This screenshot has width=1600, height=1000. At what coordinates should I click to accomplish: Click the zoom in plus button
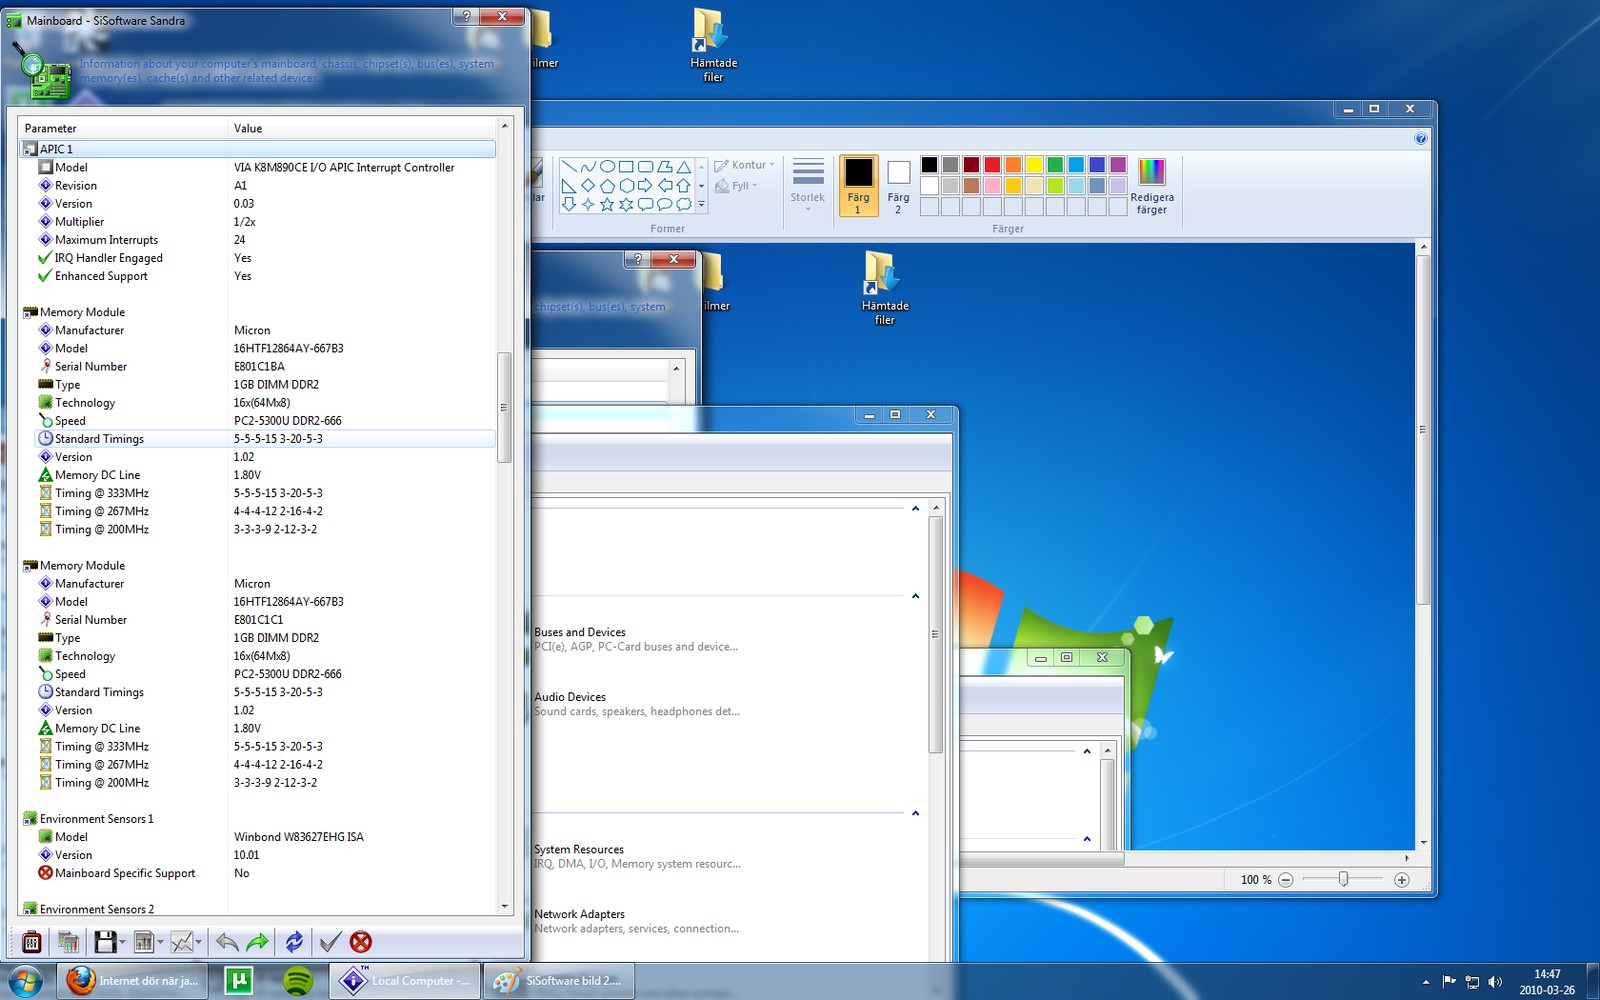coord(1401,880)
